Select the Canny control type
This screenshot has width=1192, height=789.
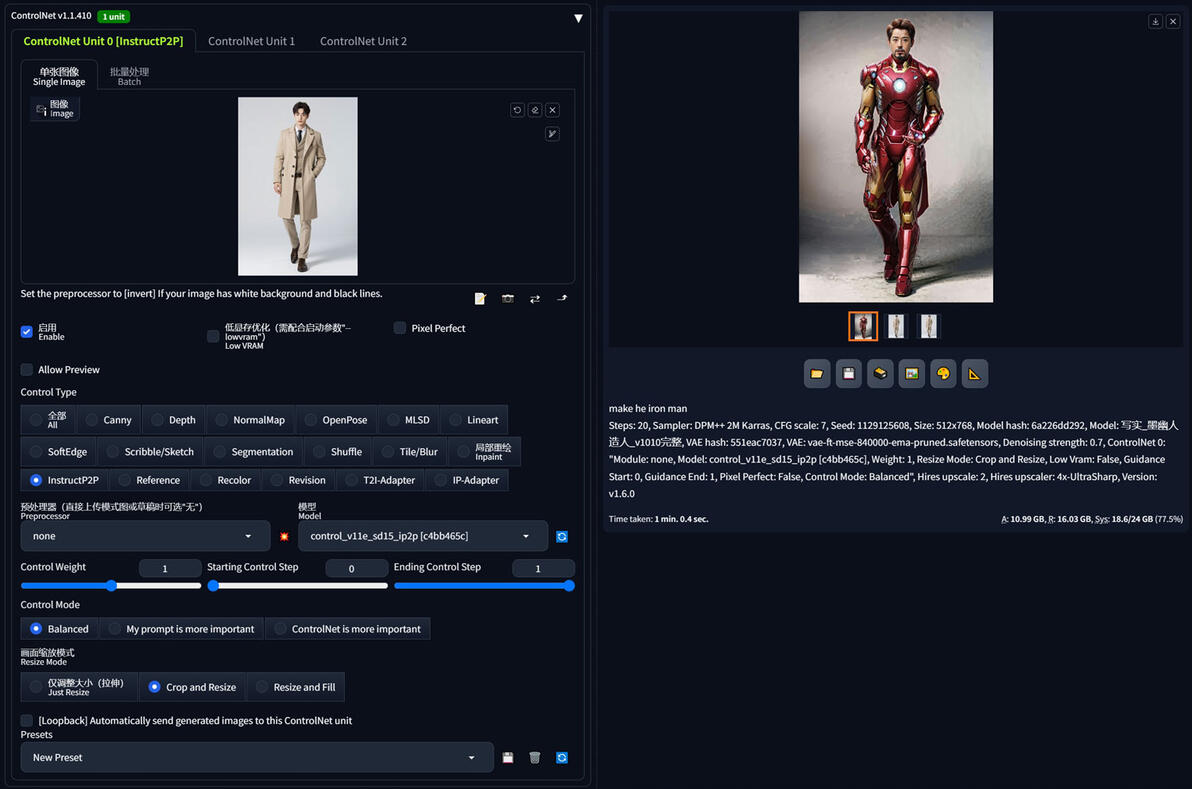[109, 420]
